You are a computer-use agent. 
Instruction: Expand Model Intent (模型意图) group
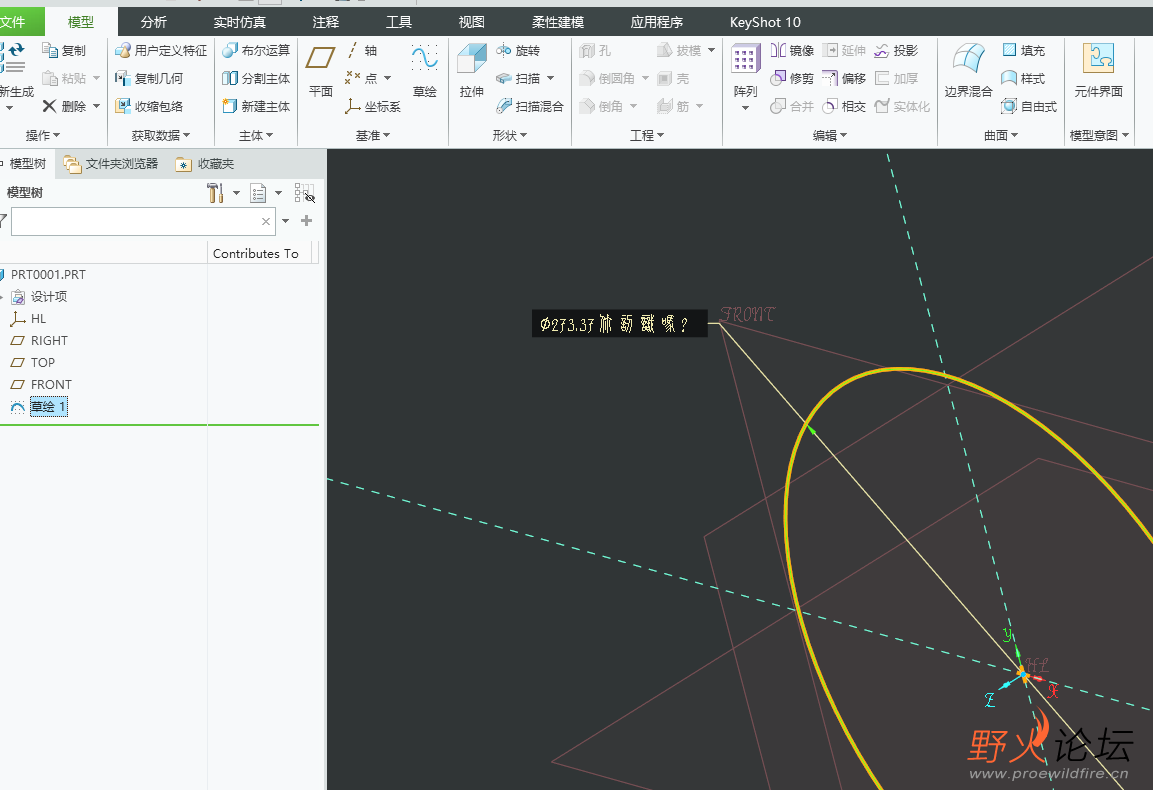pyautogui.click(x=1099, y=135)
